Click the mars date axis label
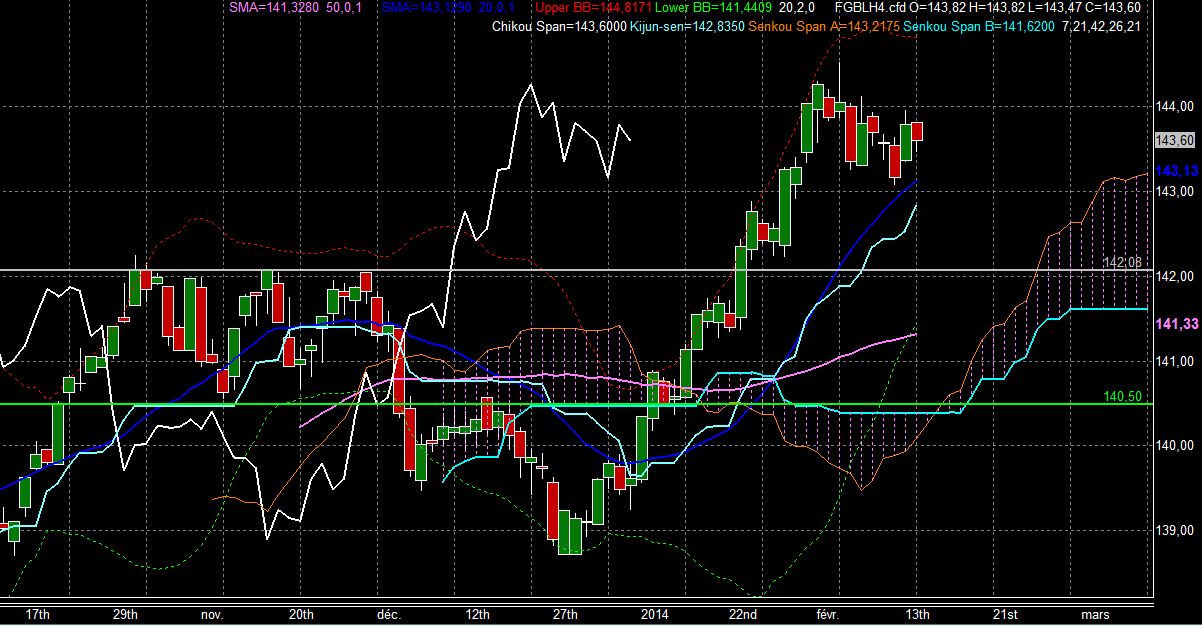 (1096, 613)
